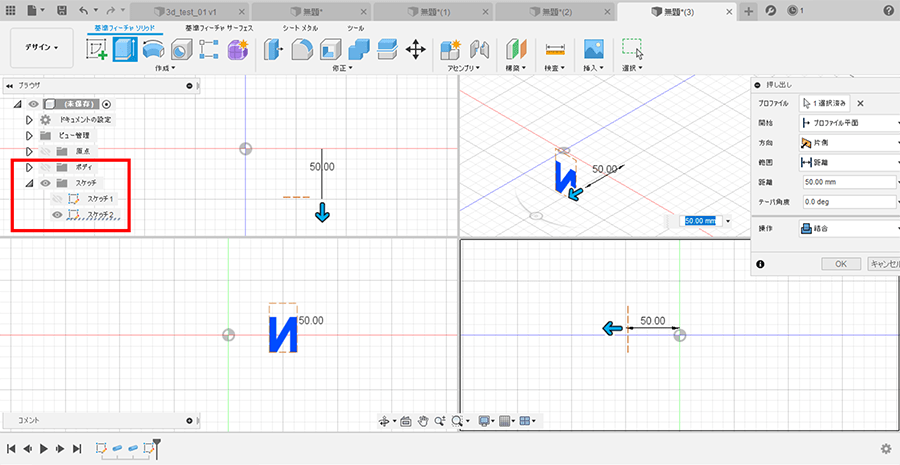Image resolution: width=900 pixels, height=465 pixels.
Task: Open the 操作 operation dropdown
Action: tap(849, 228)
